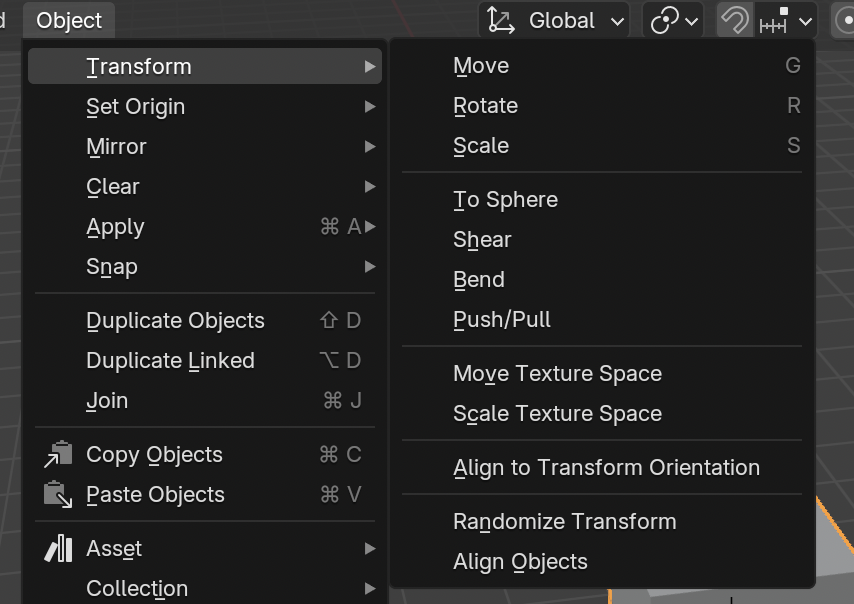
Task: Click the Object menu in header
Action: click(x=69, y=21)
